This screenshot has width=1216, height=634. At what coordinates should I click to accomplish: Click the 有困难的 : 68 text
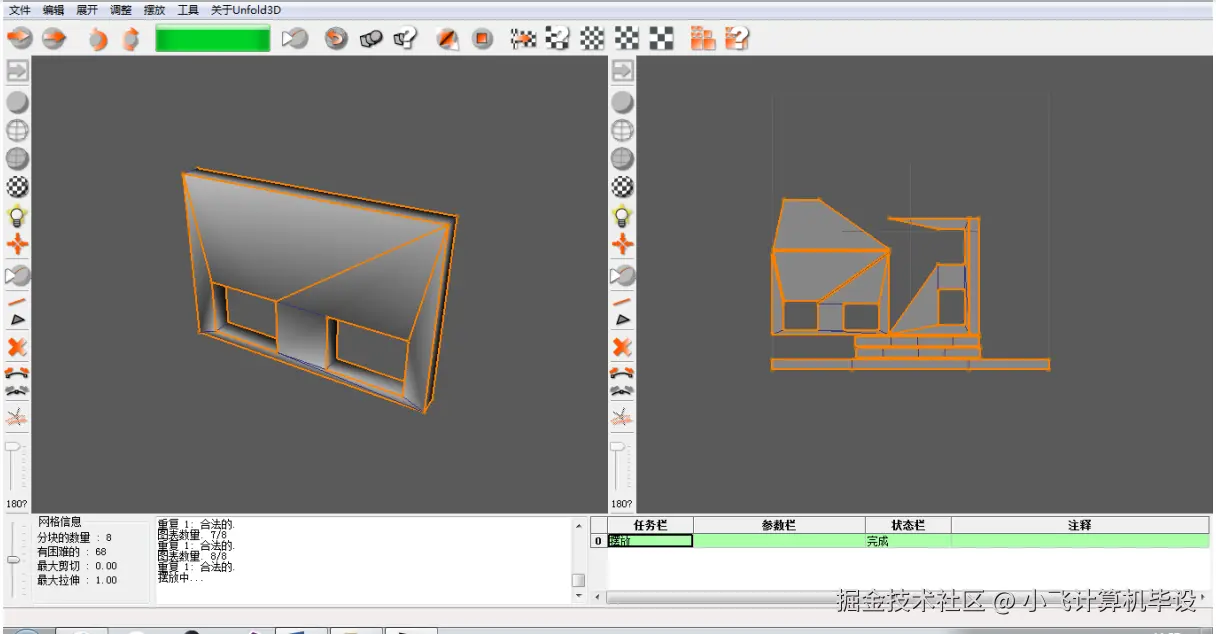pos(72,551)
